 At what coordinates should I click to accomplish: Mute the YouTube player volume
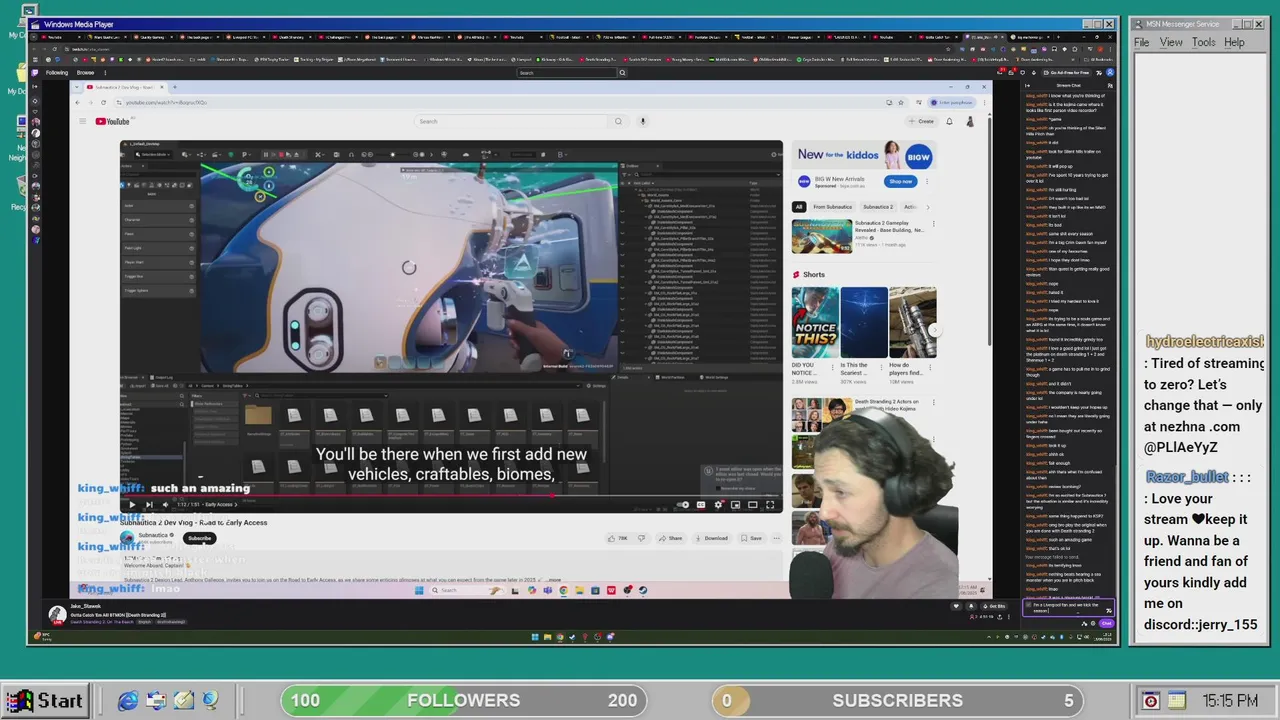point(165,505)
